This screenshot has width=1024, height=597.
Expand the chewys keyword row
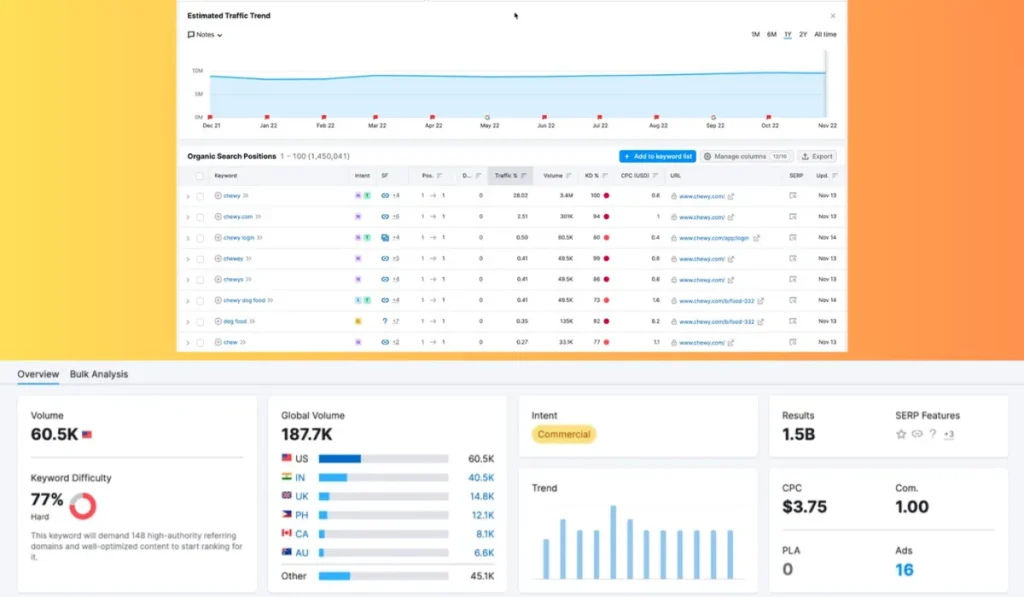pyautogui.click(x=188, y=280)
